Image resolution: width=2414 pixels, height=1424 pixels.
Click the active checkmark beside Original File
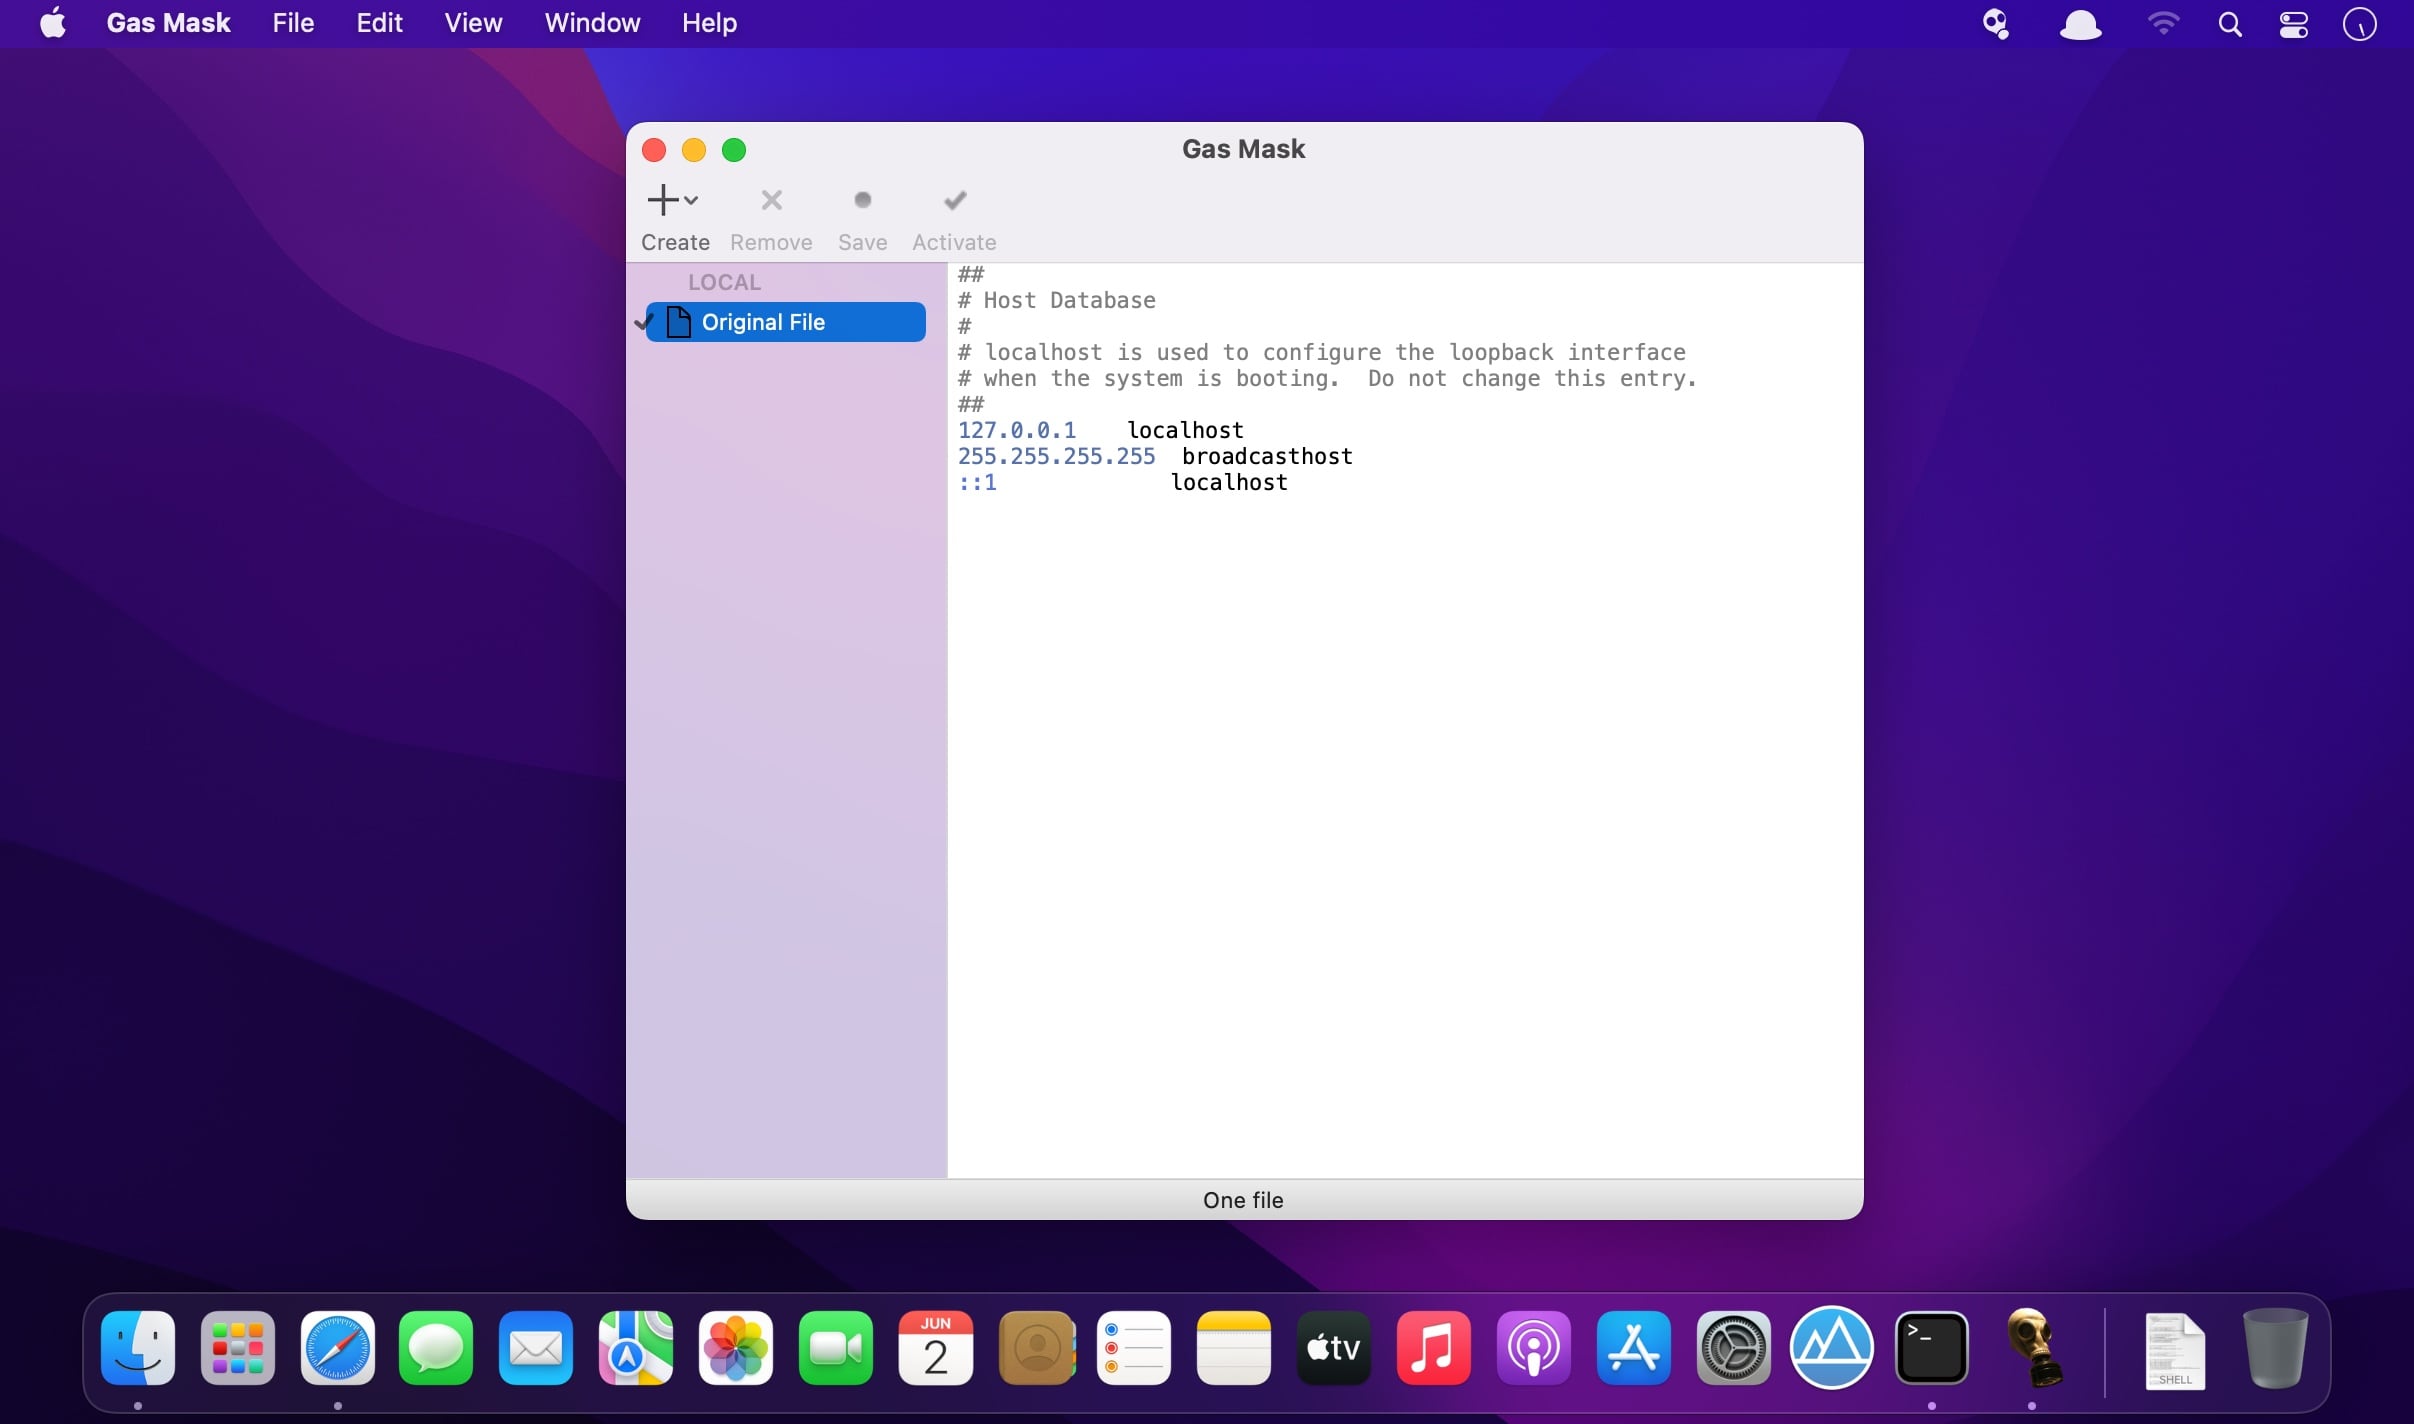click(x=644, y=322)
